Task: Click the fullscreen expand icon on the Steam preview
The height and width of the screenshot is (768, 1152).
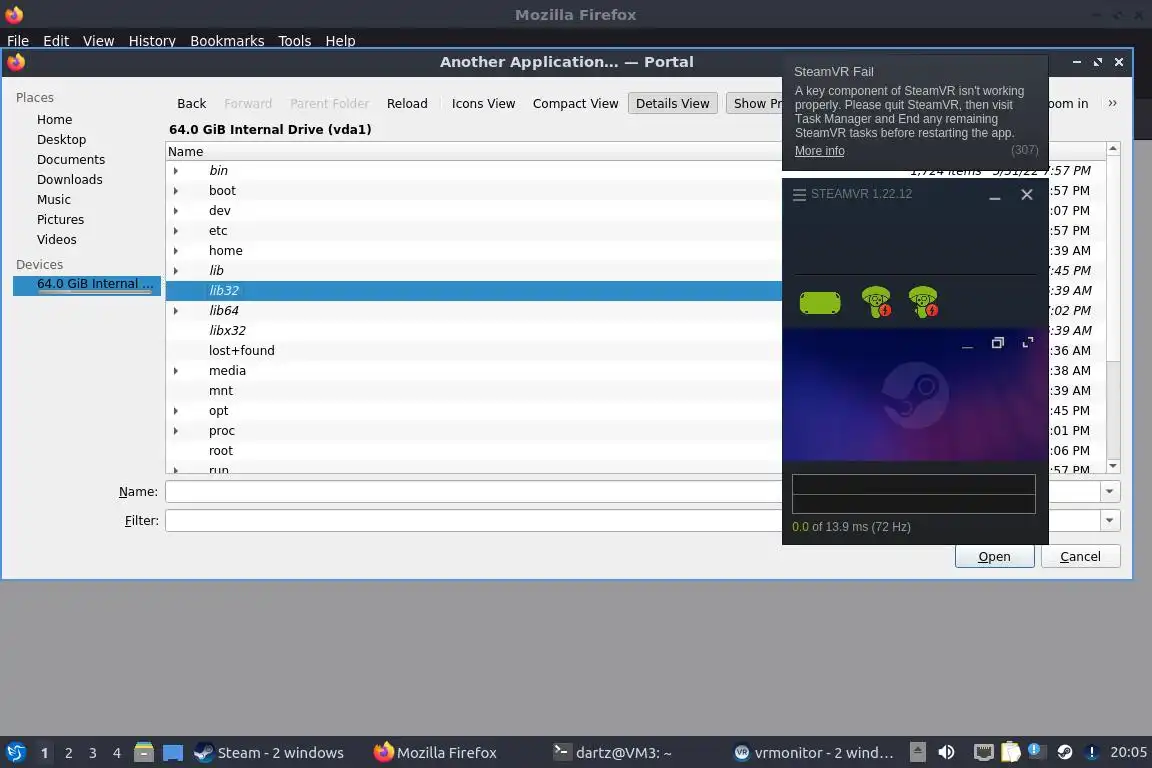Action: (1028, 342)
